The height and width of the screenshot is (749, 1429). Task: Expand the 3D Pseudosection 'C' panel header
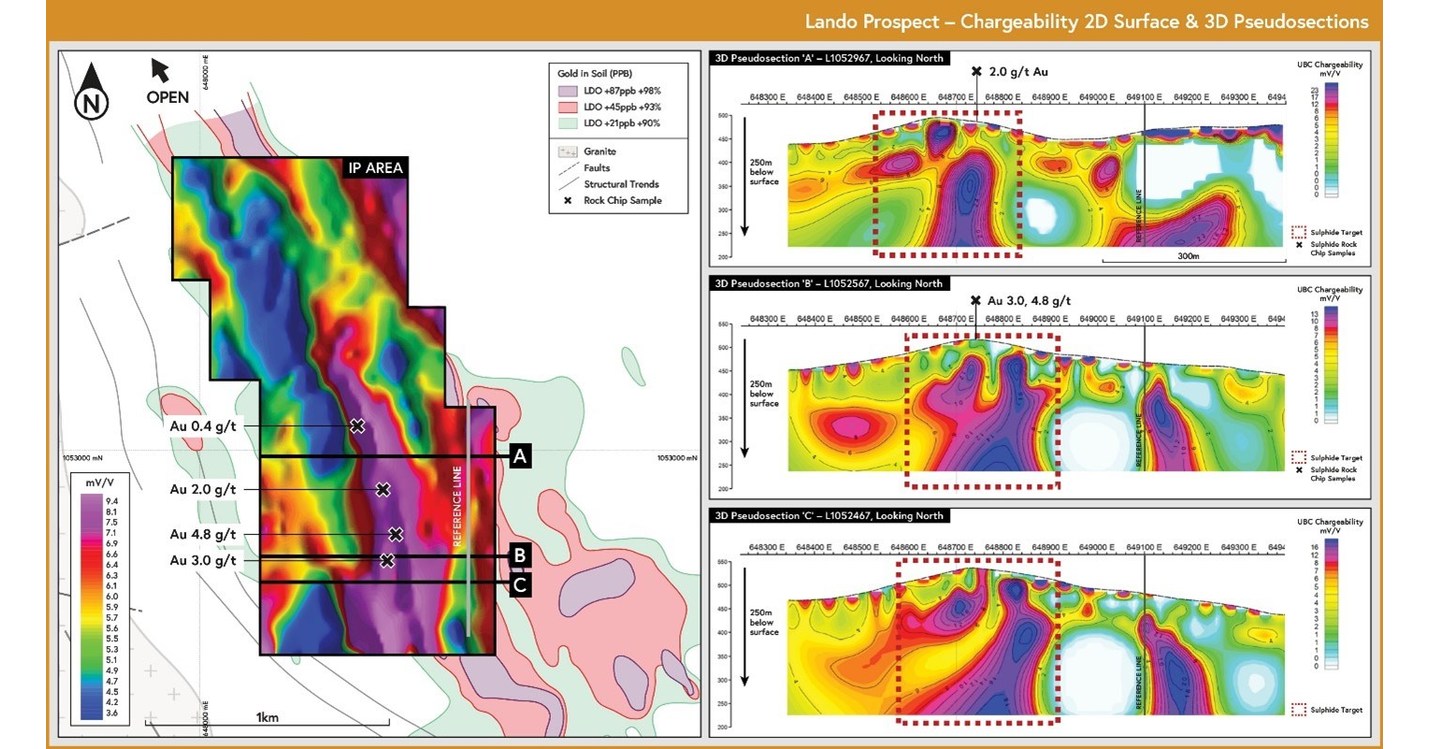pos(827,515)
